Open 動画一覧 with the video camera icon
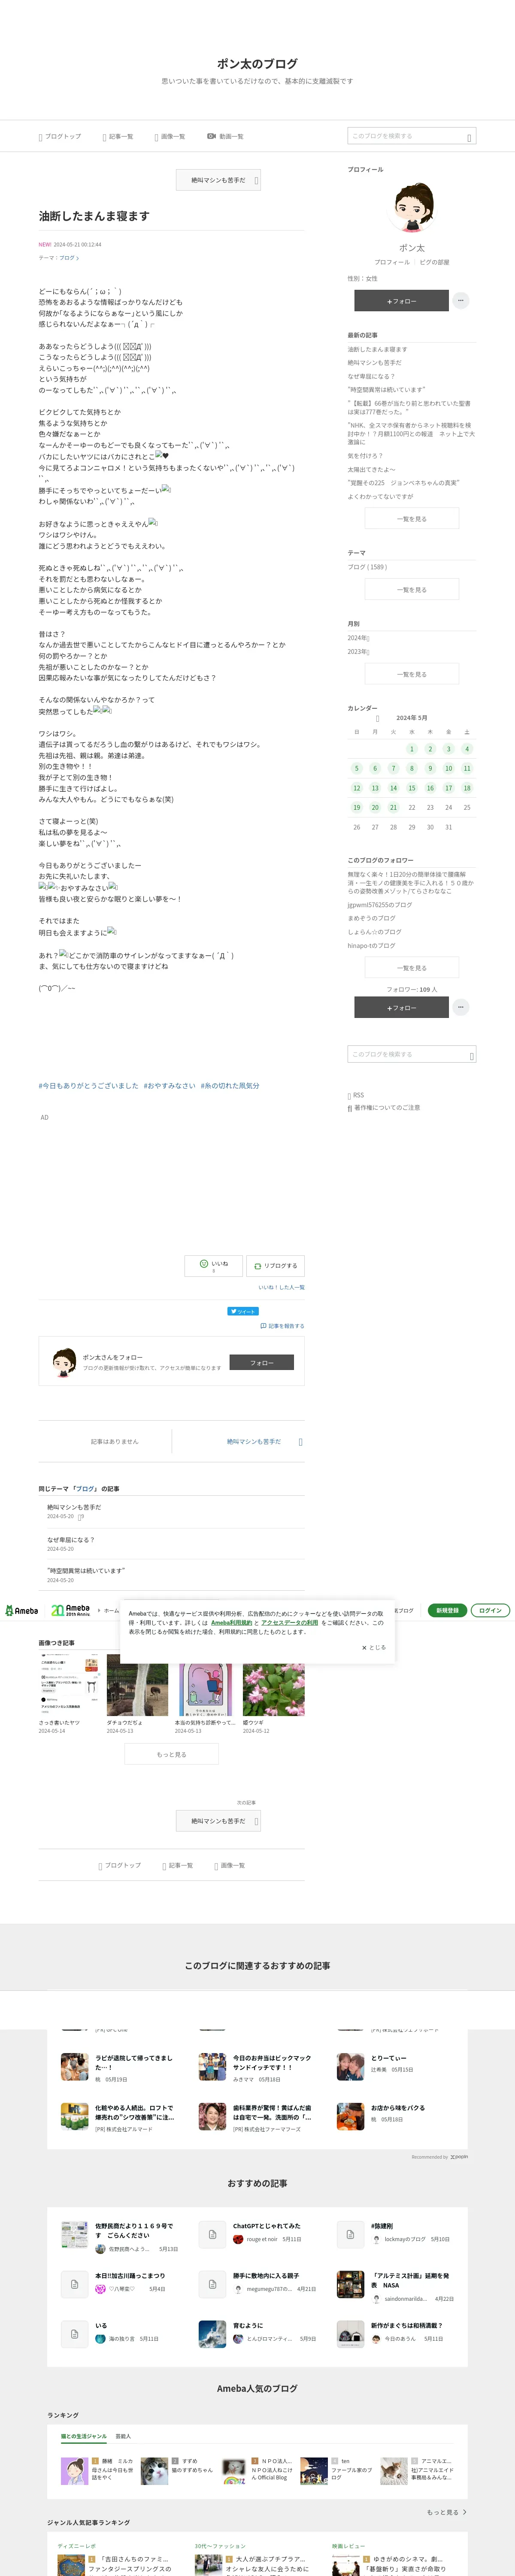The image size is (515, 2576). pyautogui.click(x=225, y=136)
